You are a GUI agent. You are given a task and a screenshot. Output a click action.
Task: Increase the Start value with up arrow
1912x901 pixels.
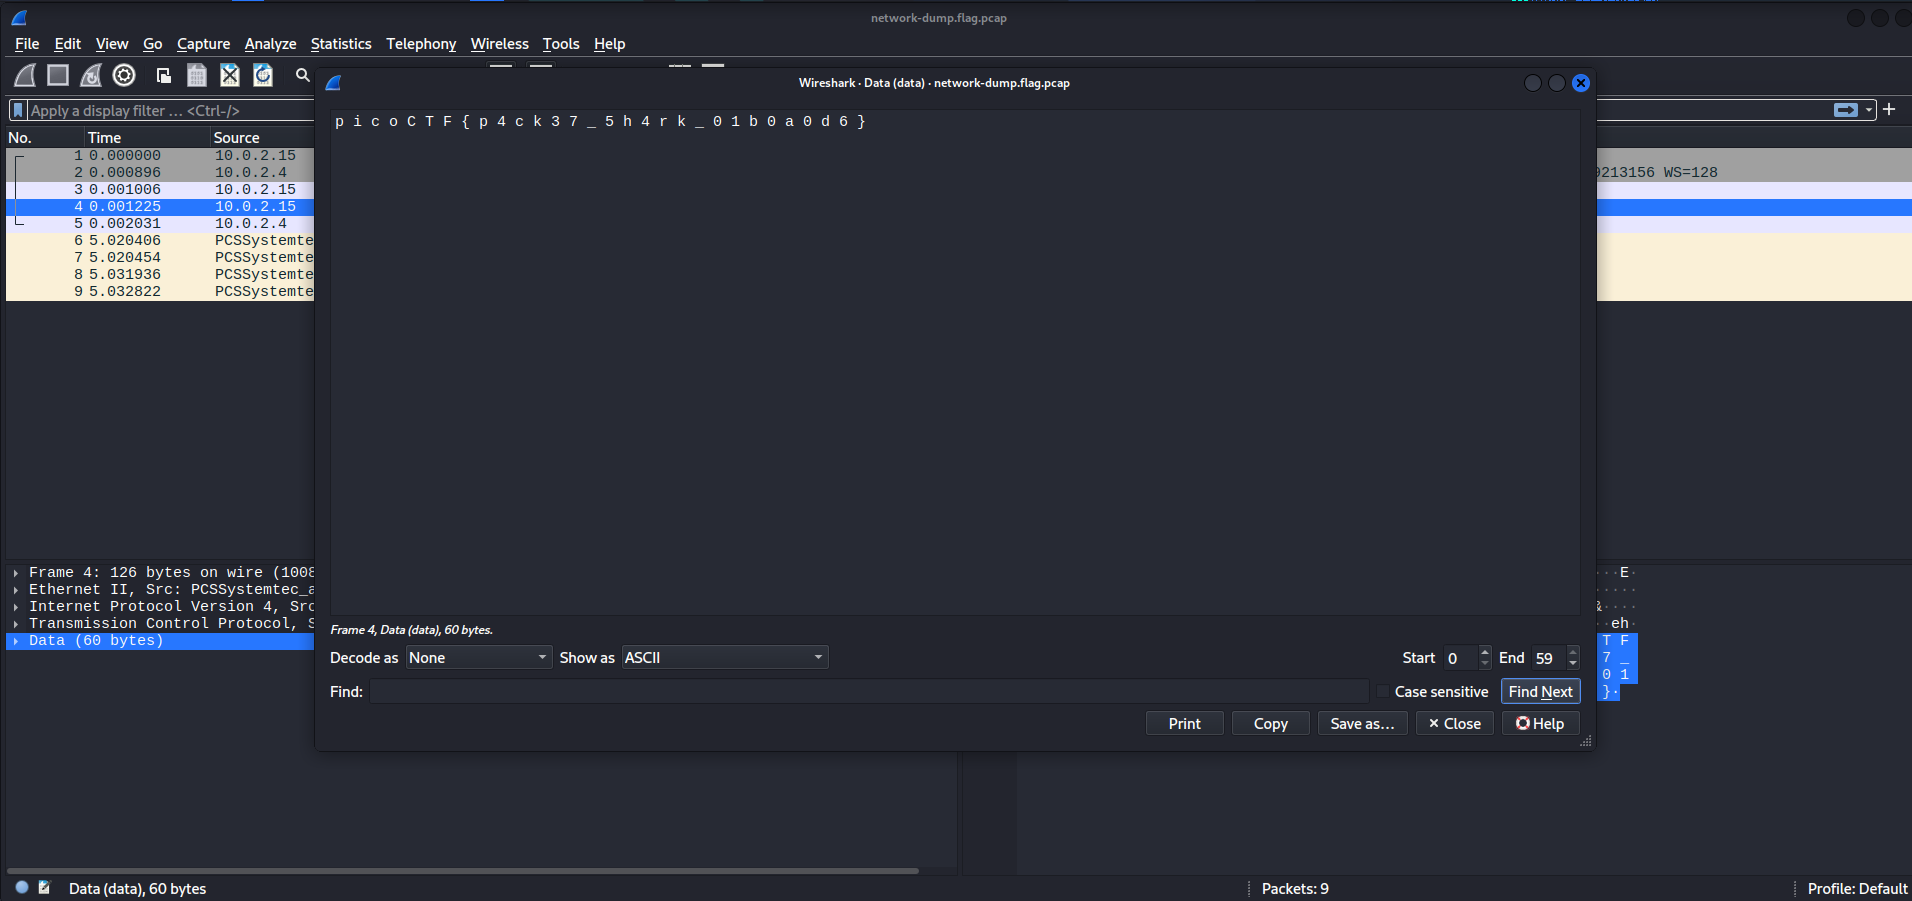click(x=1485, y=651)
